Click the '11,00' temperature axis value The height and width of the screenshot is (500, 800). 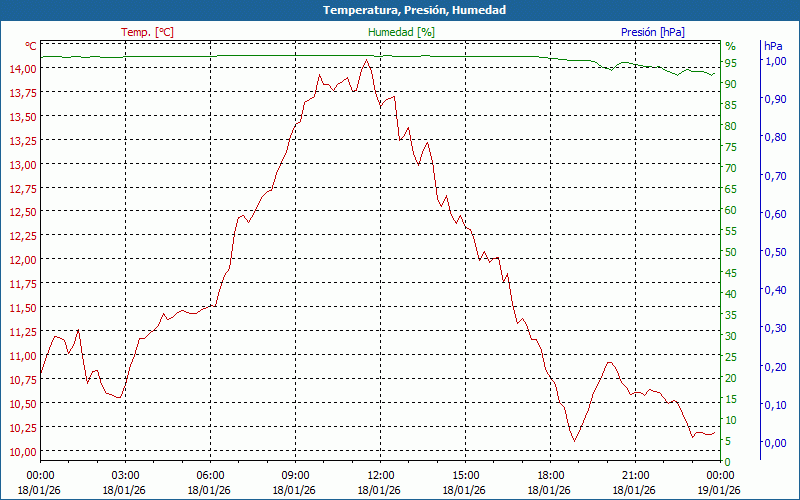pyautogui.click(x=23, y=356)
